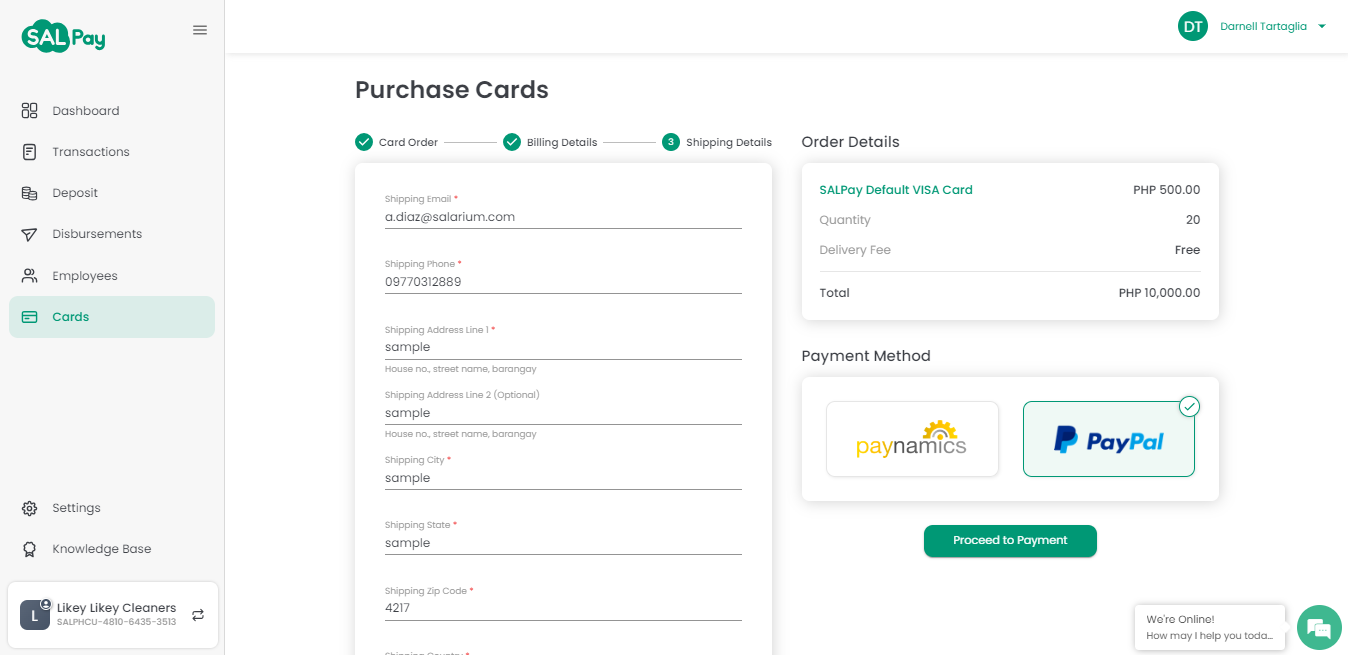1348x655 pixels.
Task: Click the SALPay Default VISA Card text
Action: coord(896,190)
